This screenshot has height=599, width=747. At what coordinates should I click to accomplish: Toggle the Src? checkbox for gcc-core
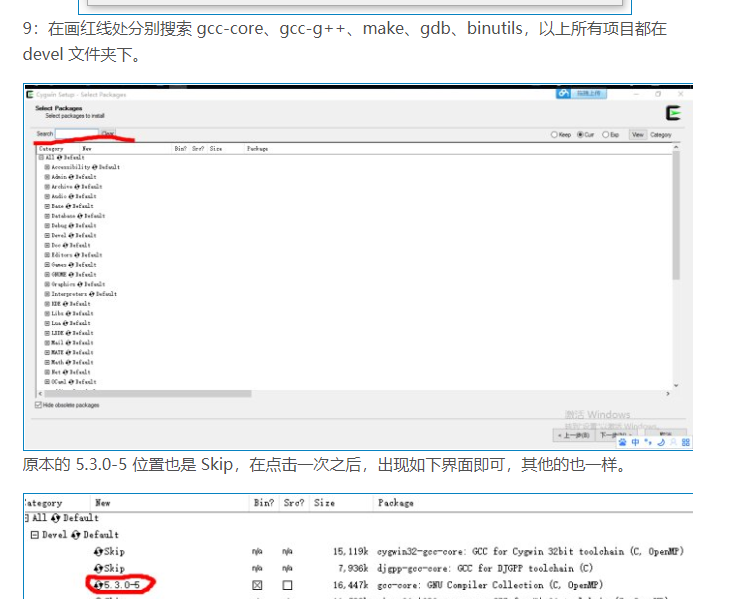tap(287, 585)
